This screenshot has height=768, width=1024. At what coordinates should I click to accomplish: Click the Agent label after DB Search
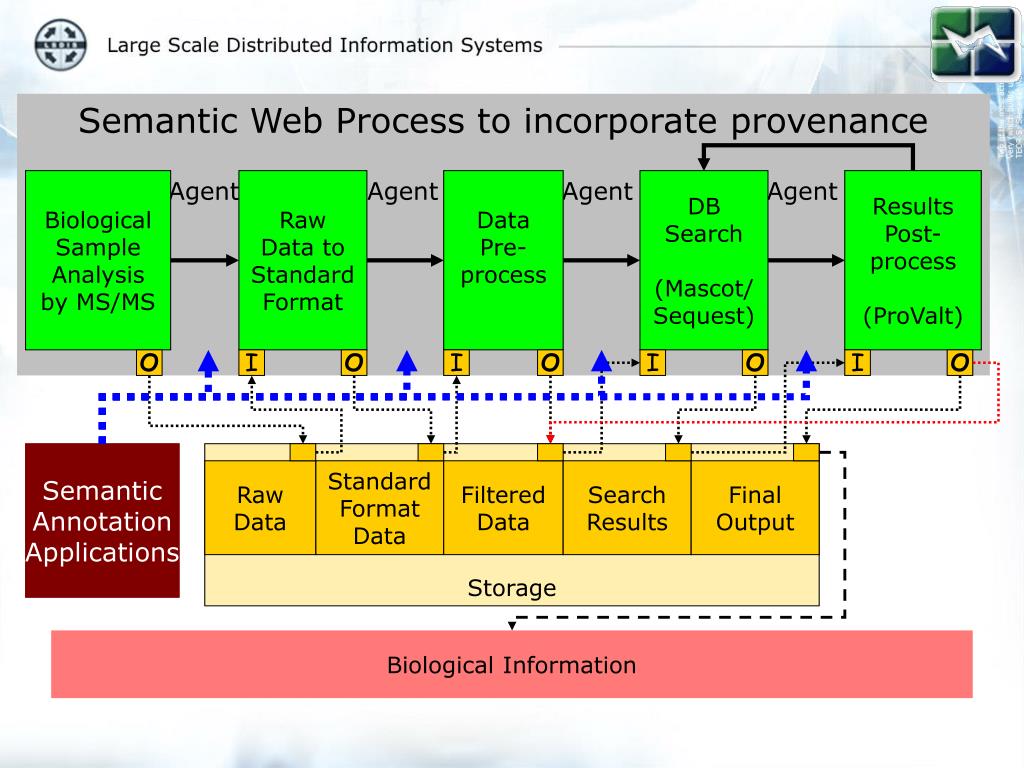(x=803, y=191)
